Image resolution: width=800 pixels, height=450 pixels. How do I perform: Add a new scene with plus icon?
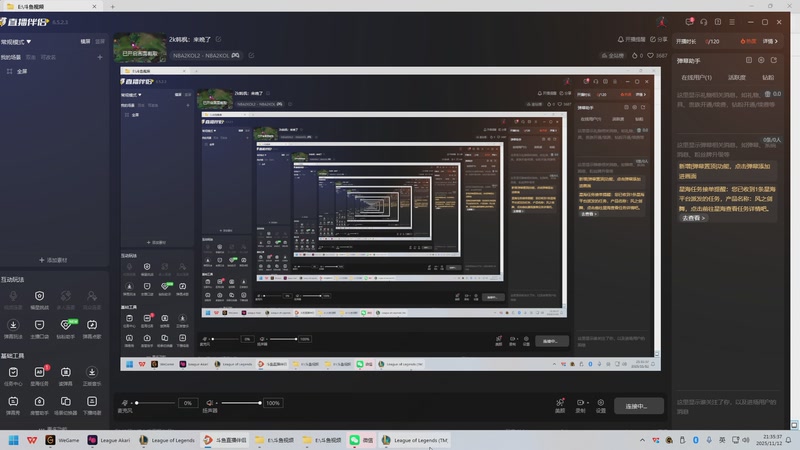100,57
